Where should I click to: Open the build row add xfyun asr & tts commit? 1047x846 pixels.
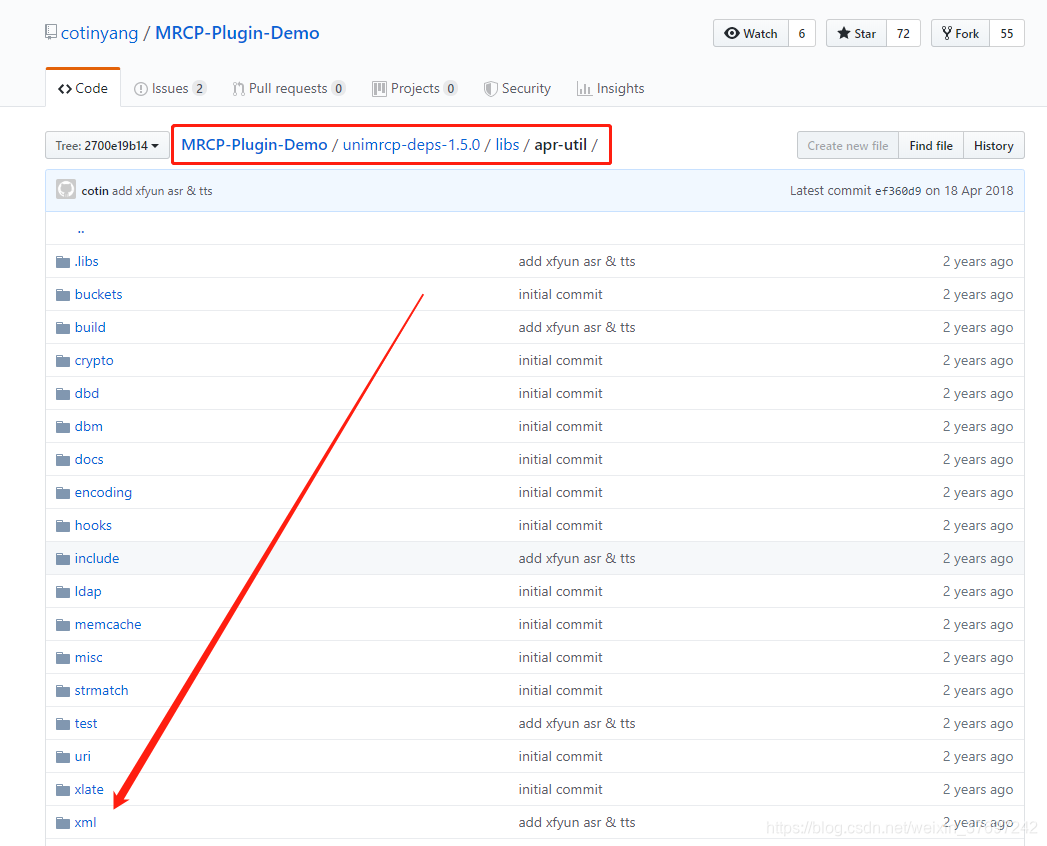click(577, 327)
